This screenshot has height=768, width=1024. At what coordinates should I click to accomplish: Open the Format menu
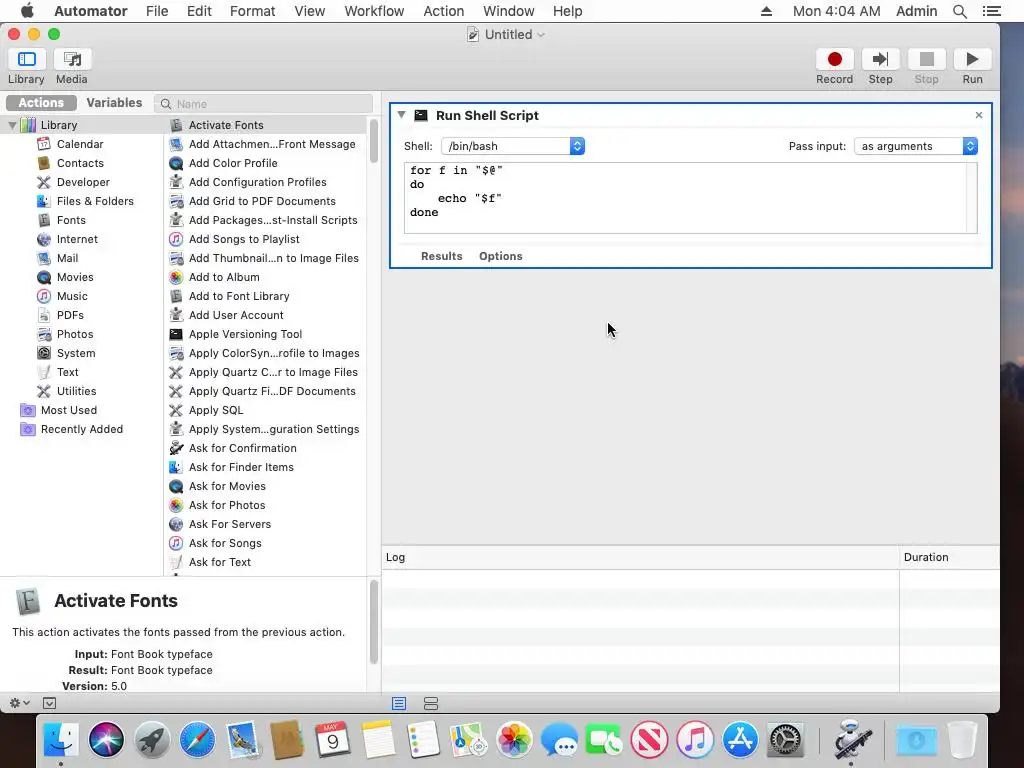click(x=253, y=11)
